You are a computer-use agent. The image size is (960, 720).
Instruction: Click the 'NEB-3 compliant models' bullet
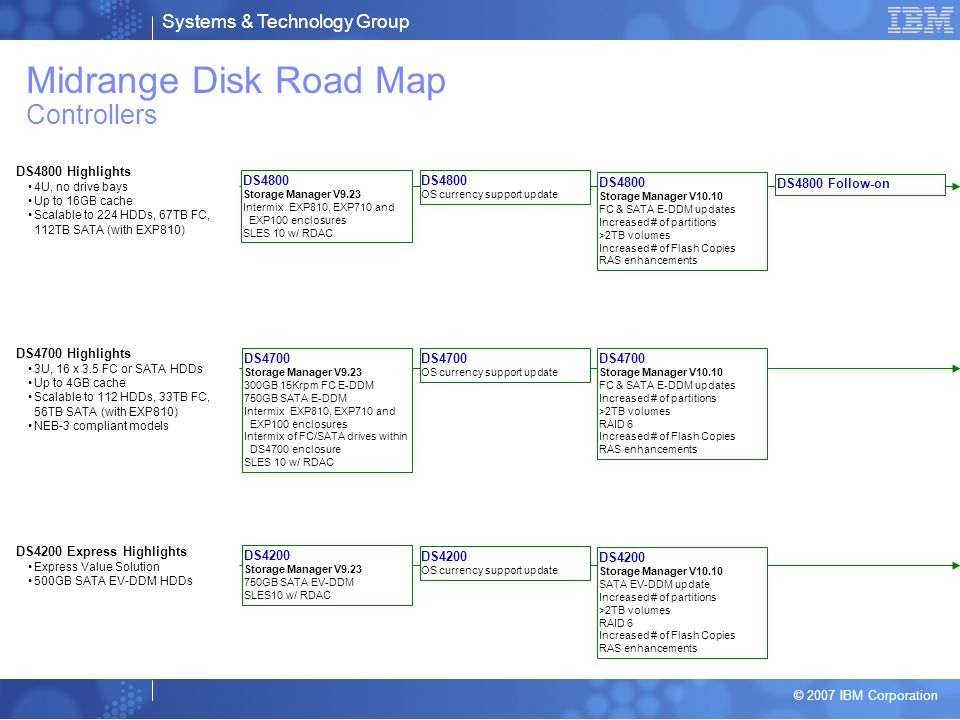(101, 426)
